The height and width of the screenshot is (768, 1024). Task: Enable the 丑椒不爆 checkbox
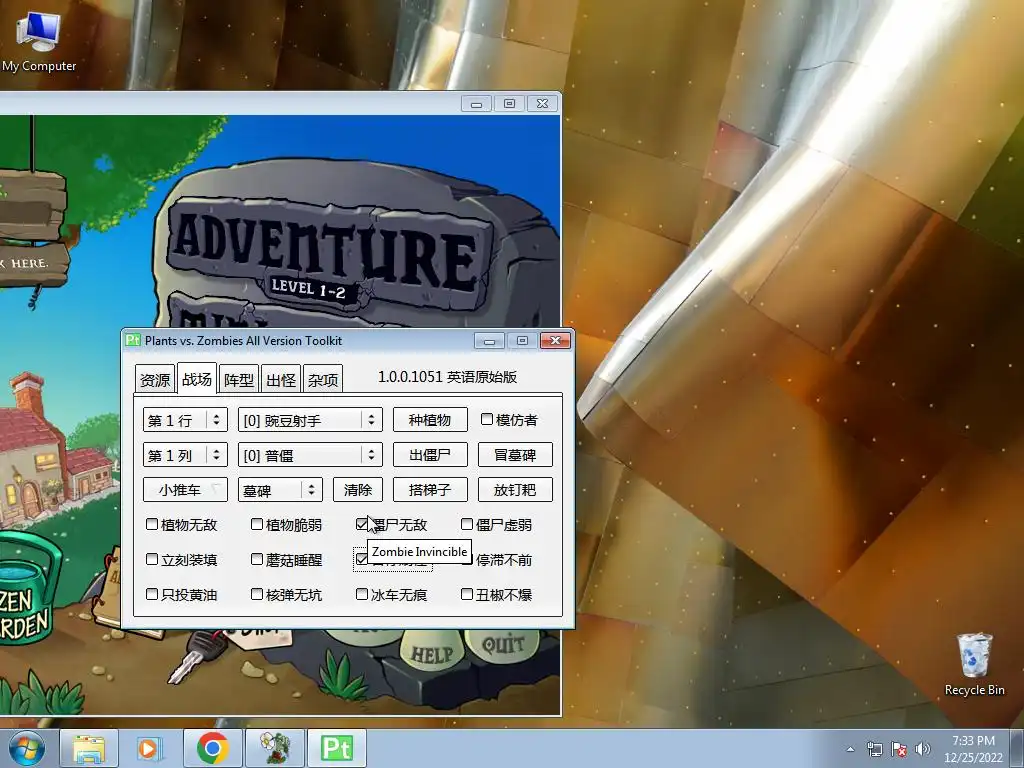point(466,594)
